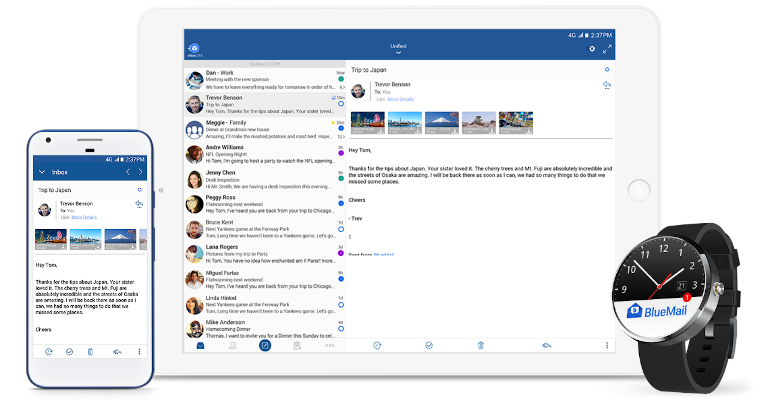The height and width of the screenshot is (400, 768).
Task: Tap the star icon beside Trip to Japan on tablet
Action: click(x=607, y=70)
